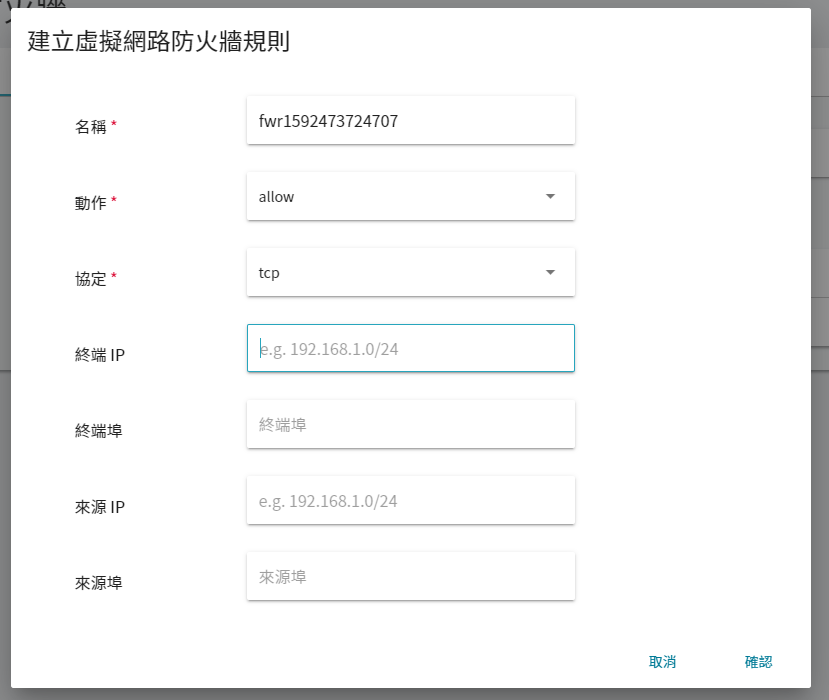Click the 終端埠 label

point(98,431)
